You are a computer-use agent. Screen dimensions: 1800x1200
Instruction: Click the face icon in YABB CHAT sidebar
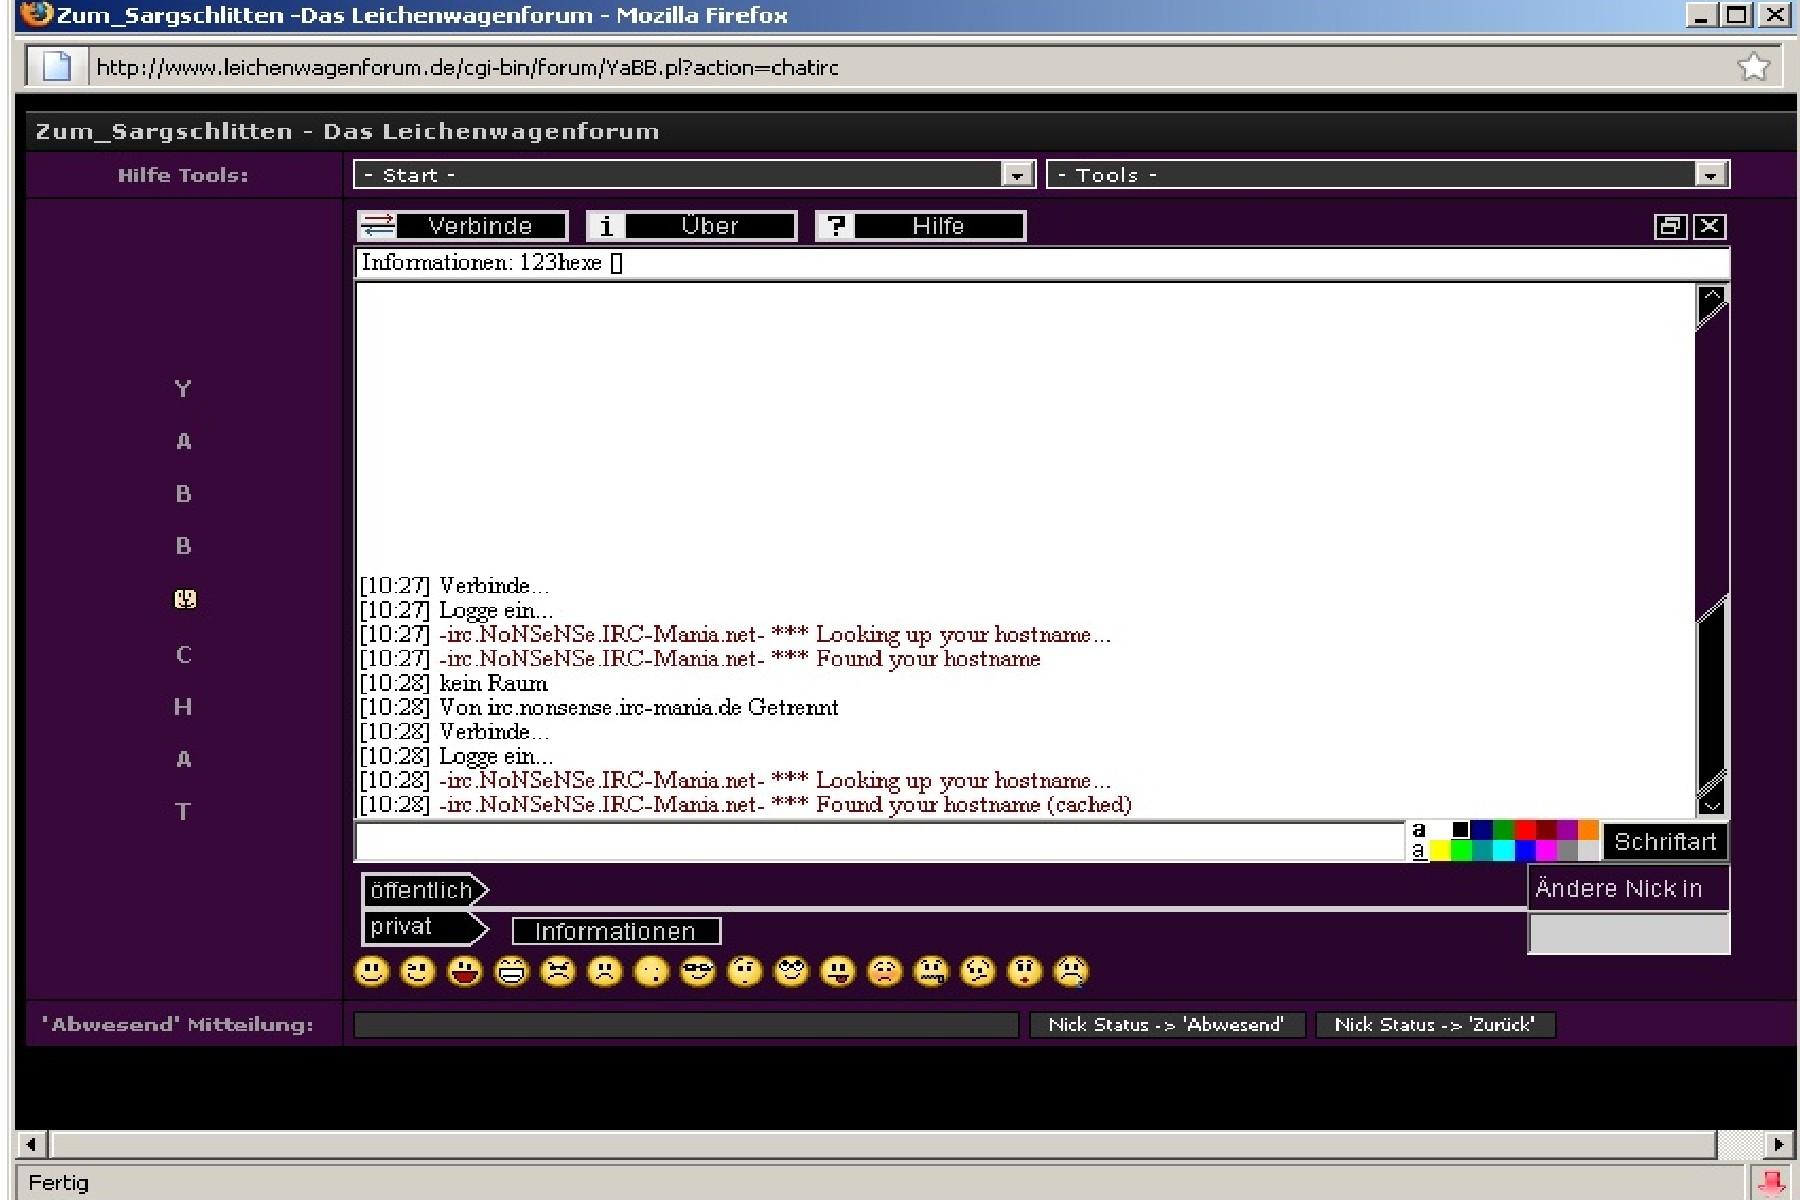[x=185, y=599]
